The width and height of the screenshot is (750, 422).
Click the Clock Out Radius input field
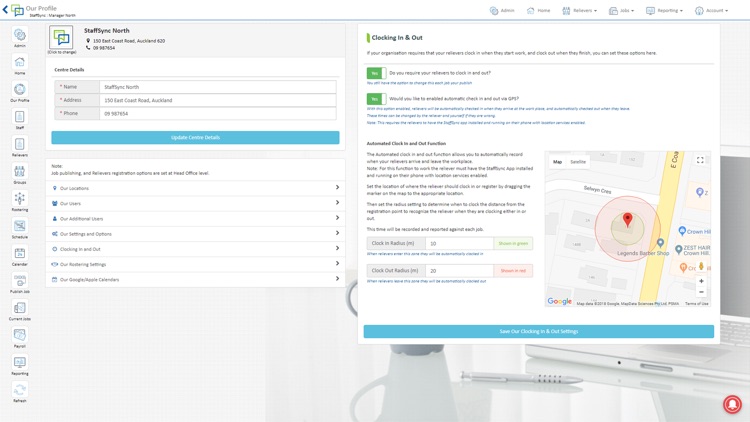(x=459, y=271)
